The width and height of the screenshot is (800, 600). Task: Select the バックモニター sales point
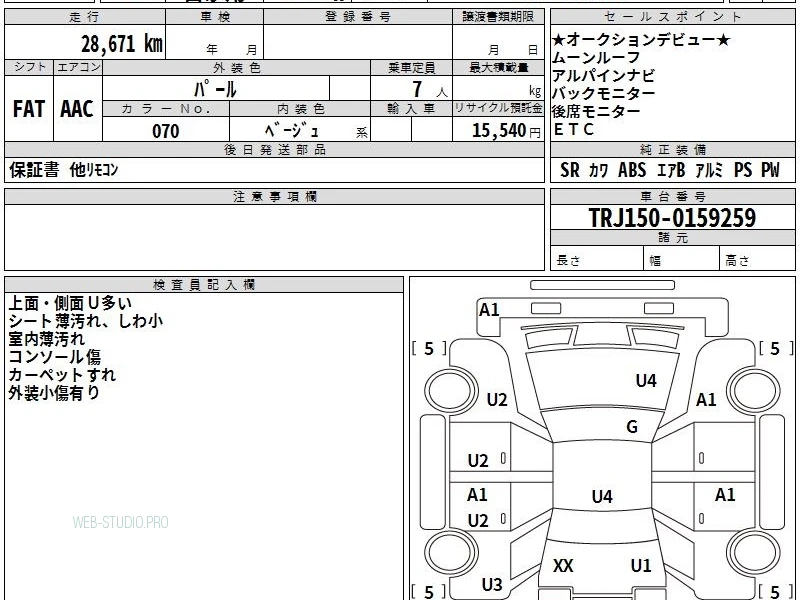pyautogui.click(x=604, y=93)
